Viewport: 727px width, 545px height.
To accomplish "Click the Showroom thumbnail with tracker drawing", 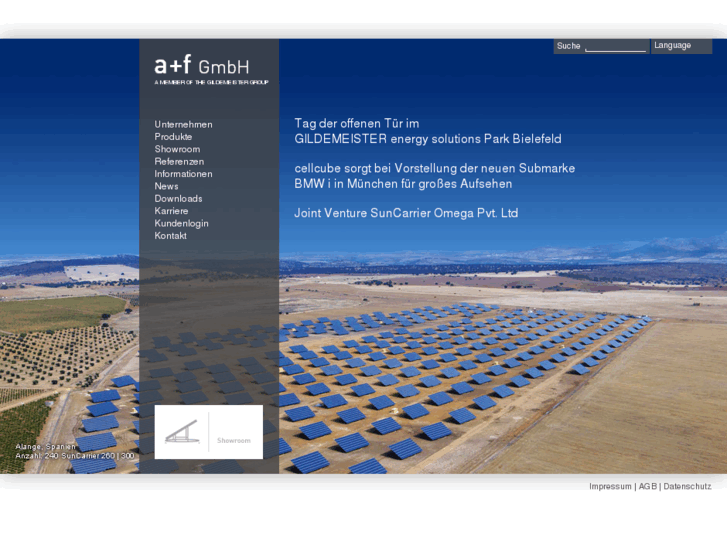I will (x=209, y=432).
